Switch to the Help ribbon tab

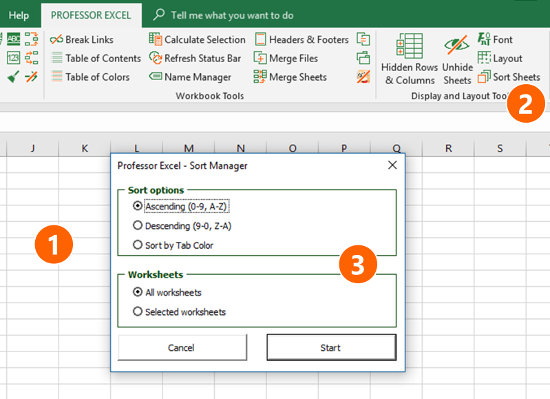pos(19,15)
